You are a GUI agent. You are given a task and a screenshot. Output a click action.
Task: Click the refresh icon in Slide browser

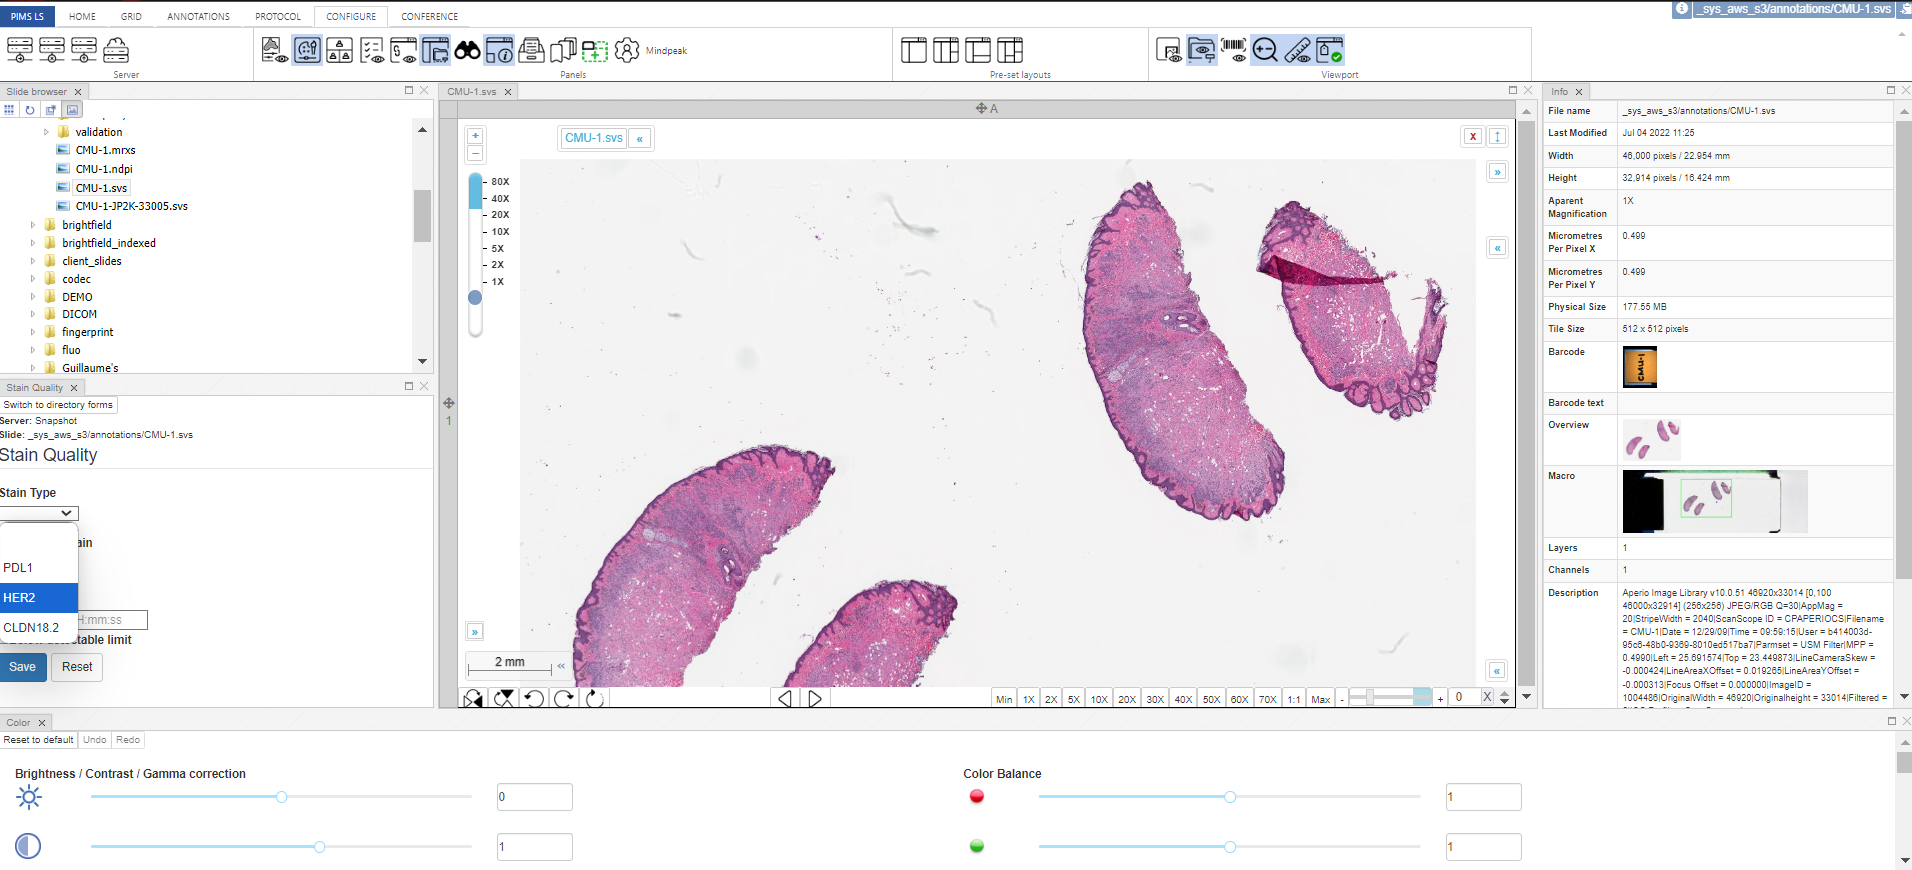point(30,110)
